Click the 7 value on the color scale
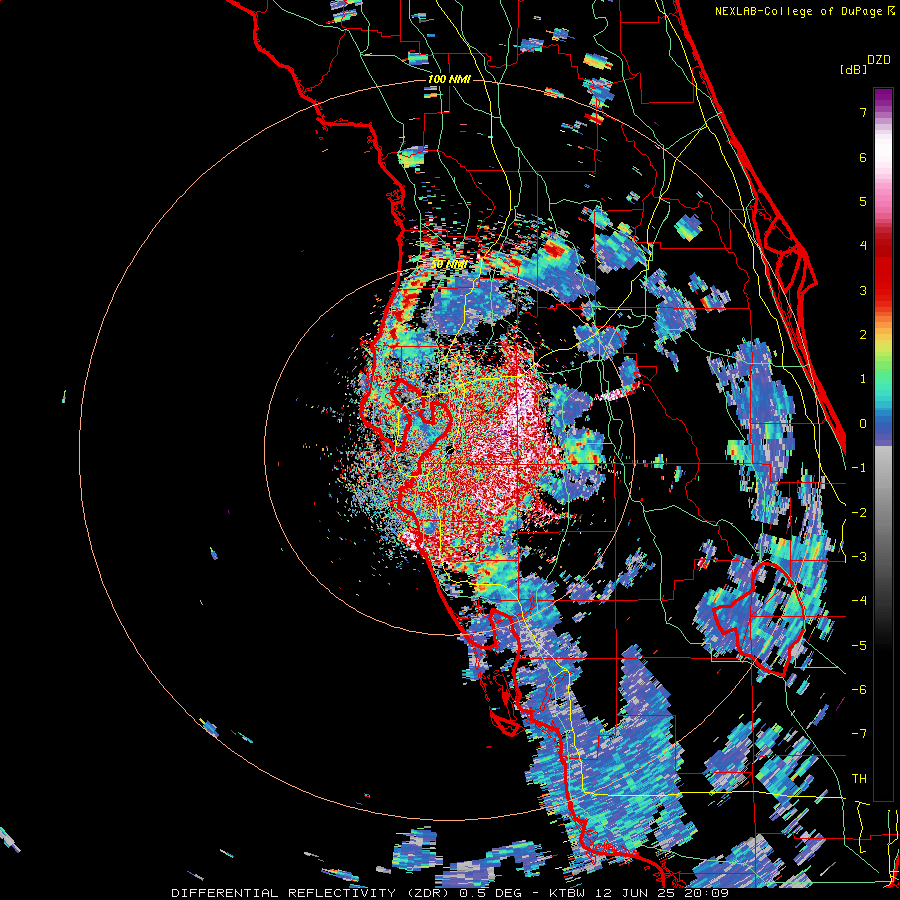The width and height of the screenshot is (900, 900). coord(863,112)
